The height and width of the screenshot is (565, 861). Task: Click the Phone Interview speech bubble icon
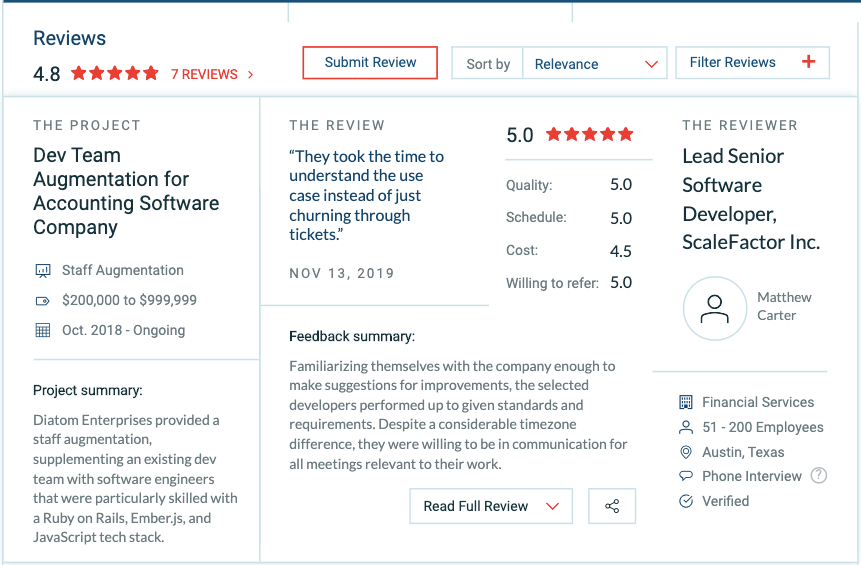[686, 476]
